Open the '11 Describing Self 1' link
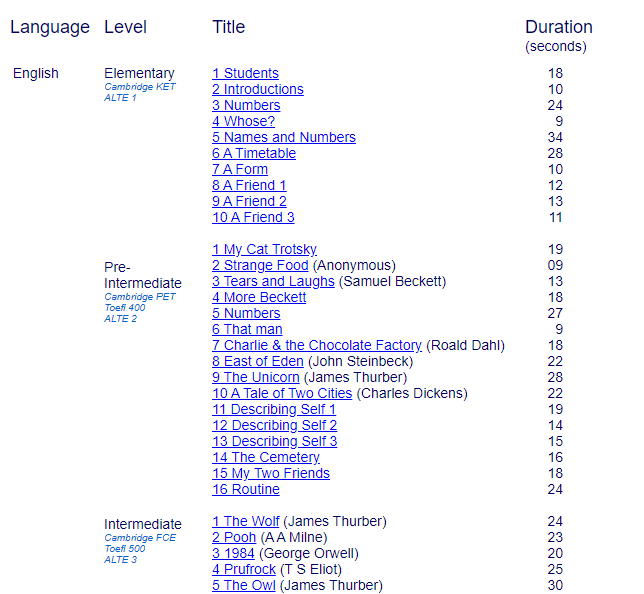This screenshot has height=594, width=644. [x=274, y=410]
